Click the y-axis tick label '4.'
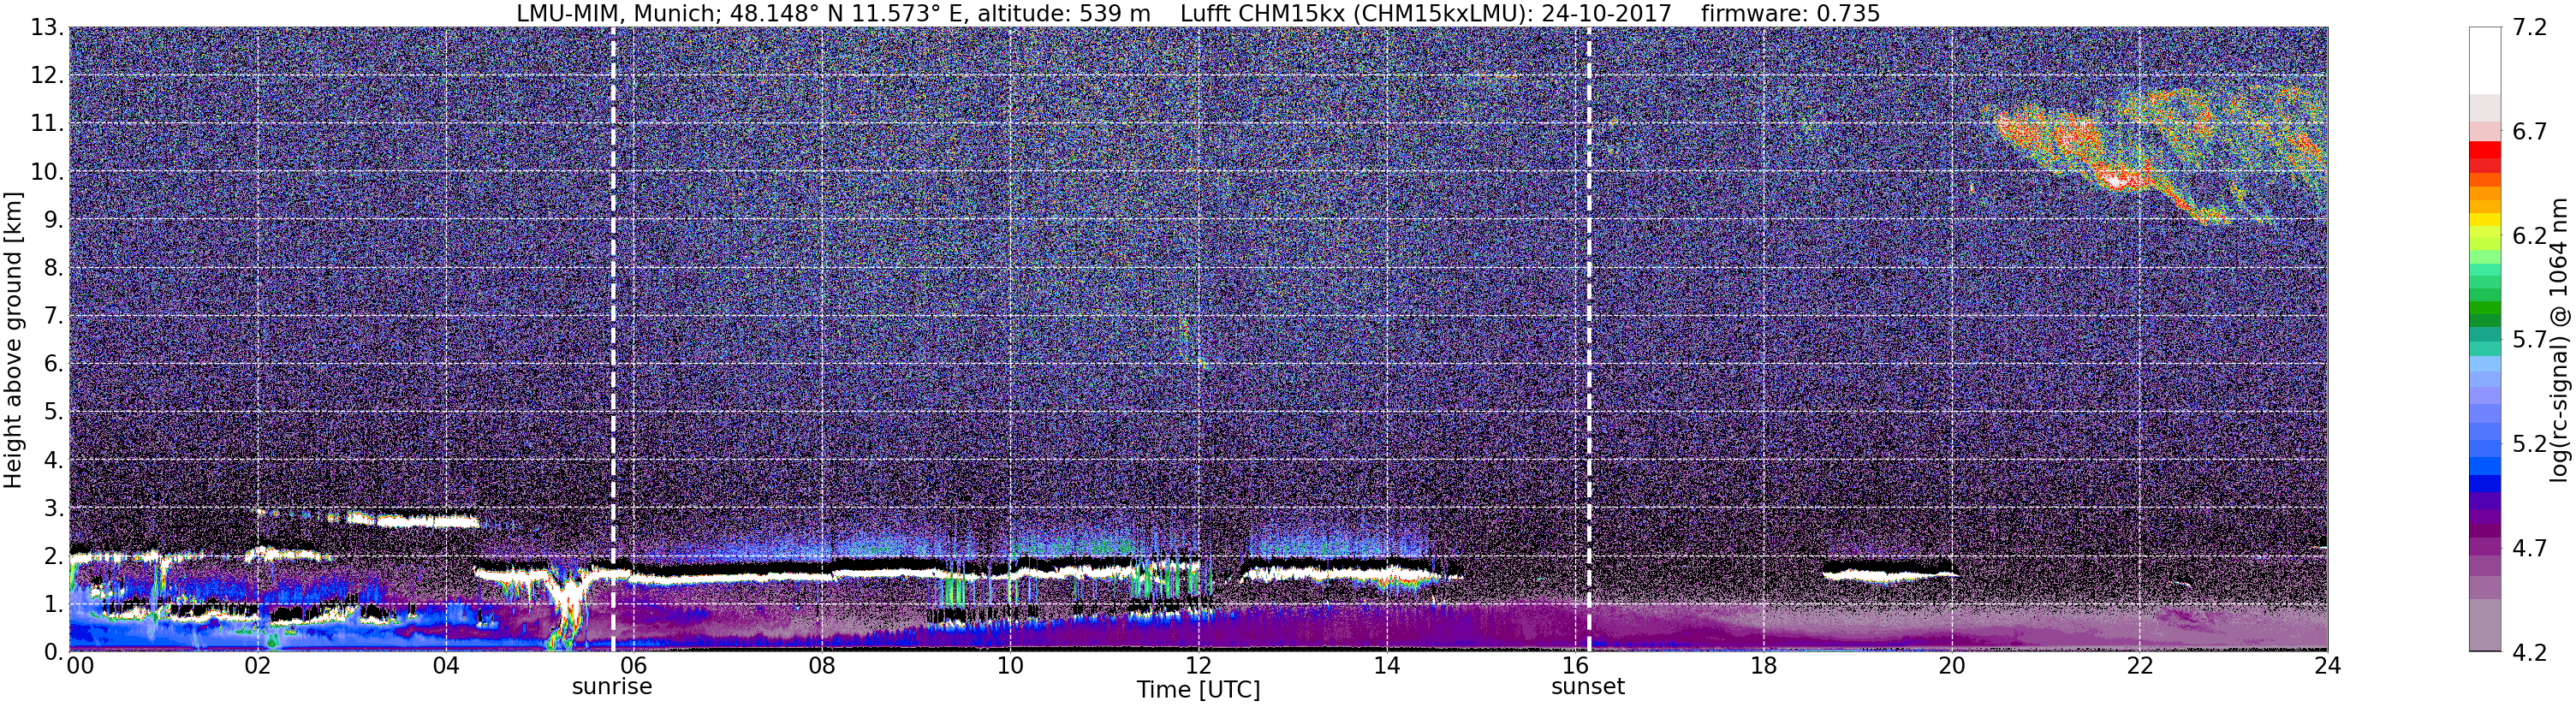The width and height of the screenshot is (2576, 707). click(54, 459)
